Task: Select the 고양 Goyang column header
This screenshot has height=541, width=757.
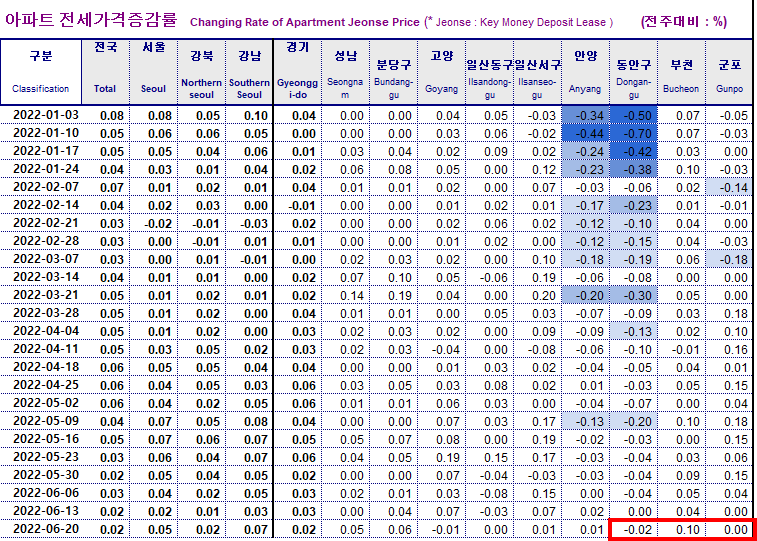Action: tap(441, 72)
